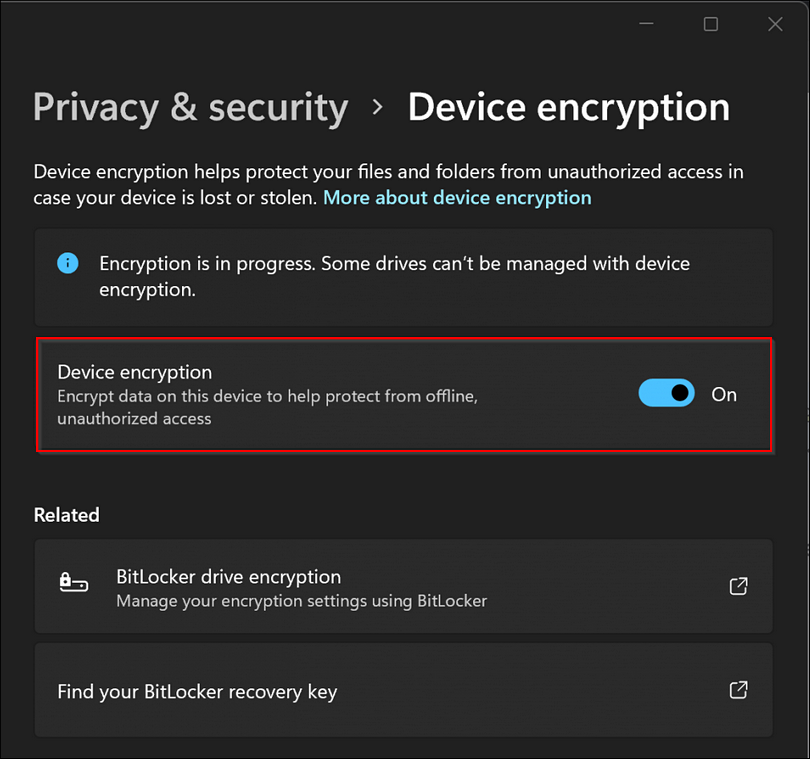Select the Device encryption page title
810x759 pixels.
click(568, 107)
